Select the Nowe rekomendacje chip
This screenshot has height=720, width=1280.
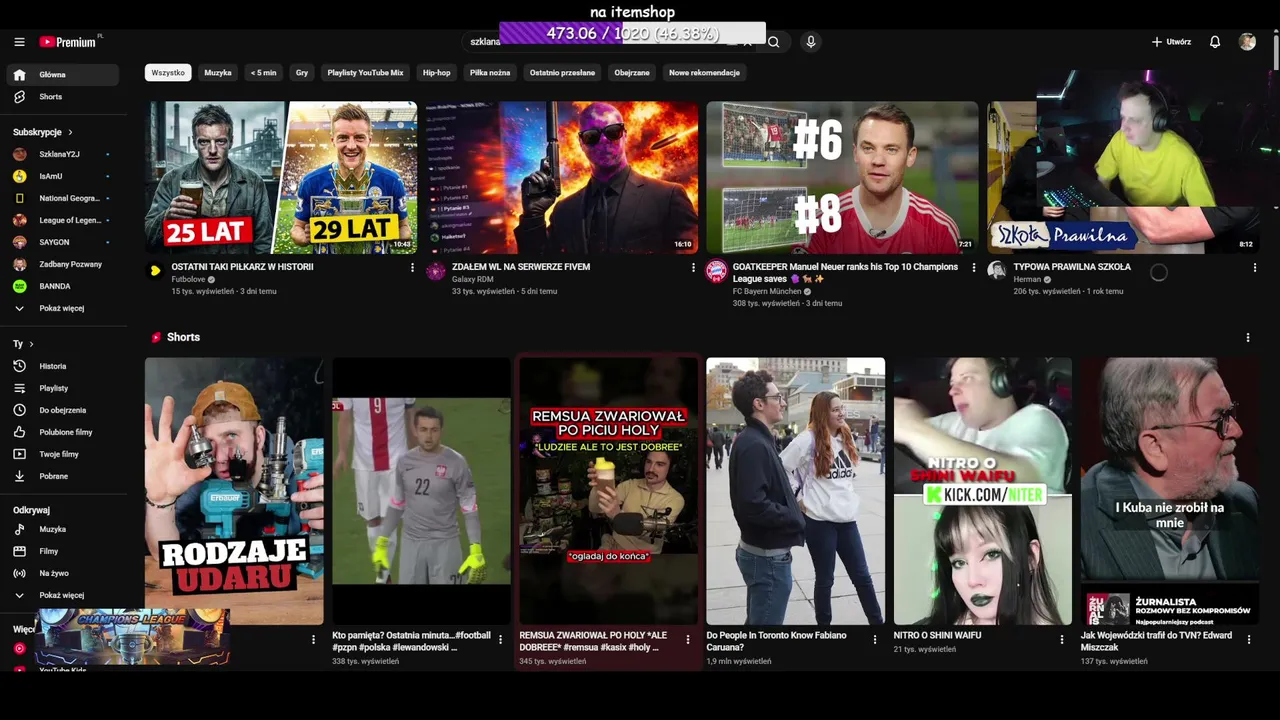coord(704,73)
